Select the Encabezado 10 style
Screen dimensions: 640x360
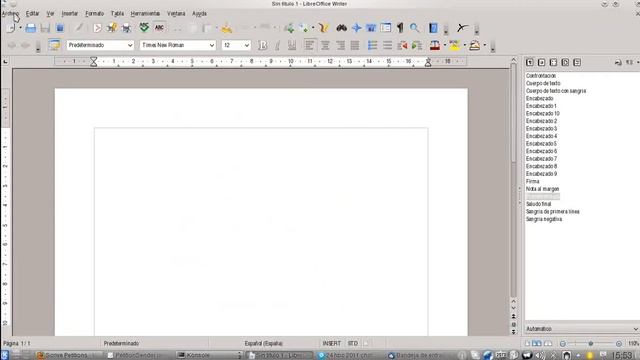click(x=543, y=113)
